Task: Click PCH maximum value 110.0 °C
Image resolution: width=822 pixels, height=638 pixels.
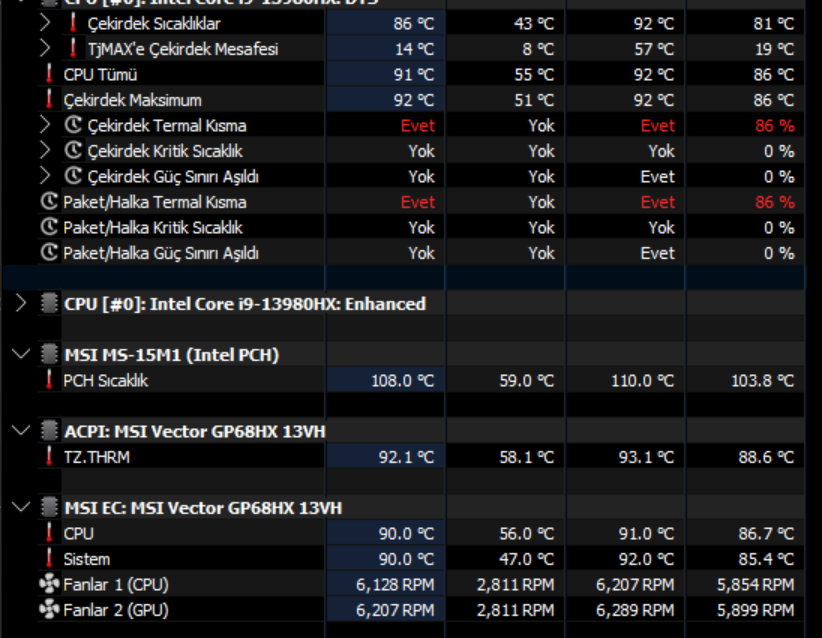Action: click(642, 381)
